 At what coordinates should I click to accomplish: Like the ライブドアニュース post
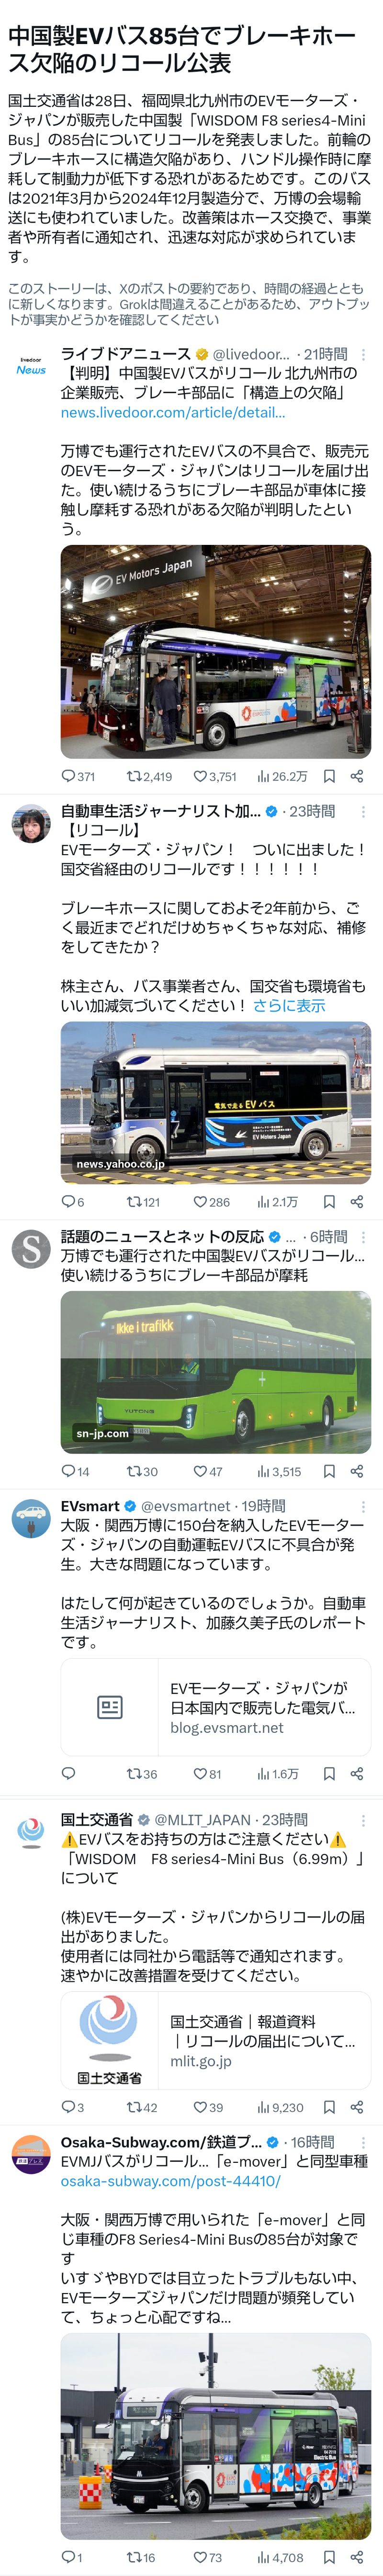pyautogui.click(x=215, y=776)
